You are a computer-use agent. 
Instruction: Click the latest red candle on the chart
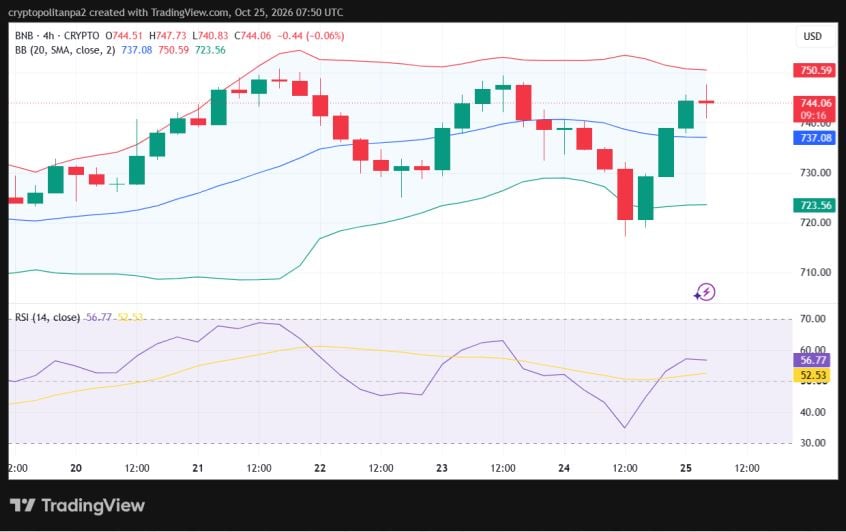(x=706, y=101)
